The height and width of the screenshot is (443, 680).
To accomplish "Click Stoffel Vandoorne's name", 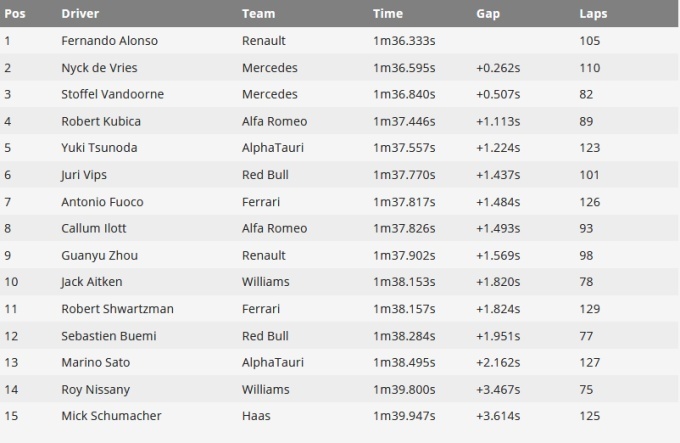I will [112, 94].
